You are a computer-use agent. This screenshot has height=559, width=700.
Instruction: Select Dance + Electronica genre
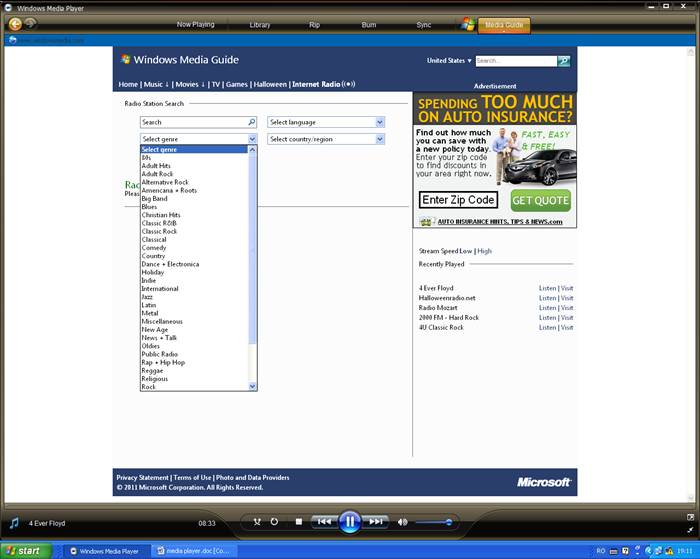194,264
